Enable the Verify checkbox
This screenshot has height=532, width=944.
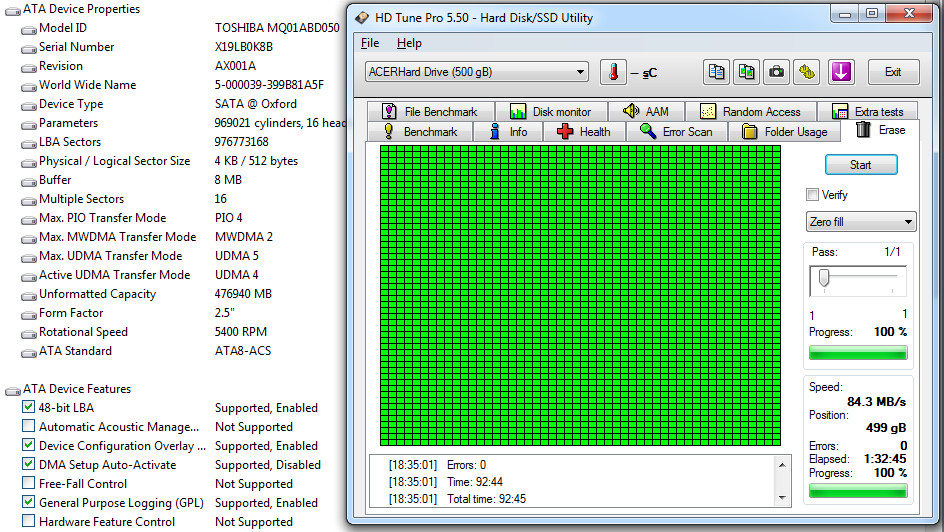[813, 194]
